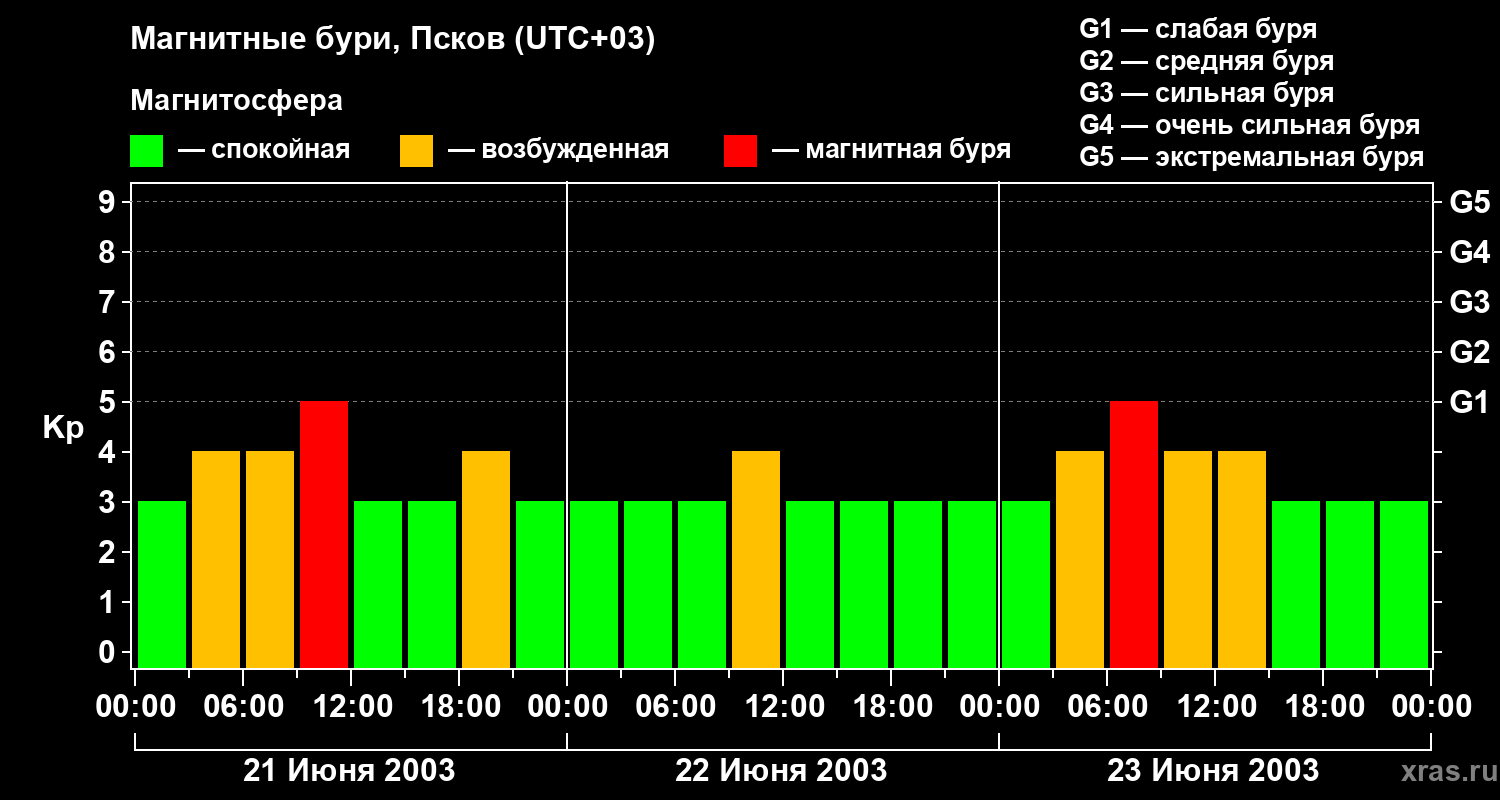1500x800 pixels.
Task: Click the '— возбужденная' legend label
Action: point(558,150)
